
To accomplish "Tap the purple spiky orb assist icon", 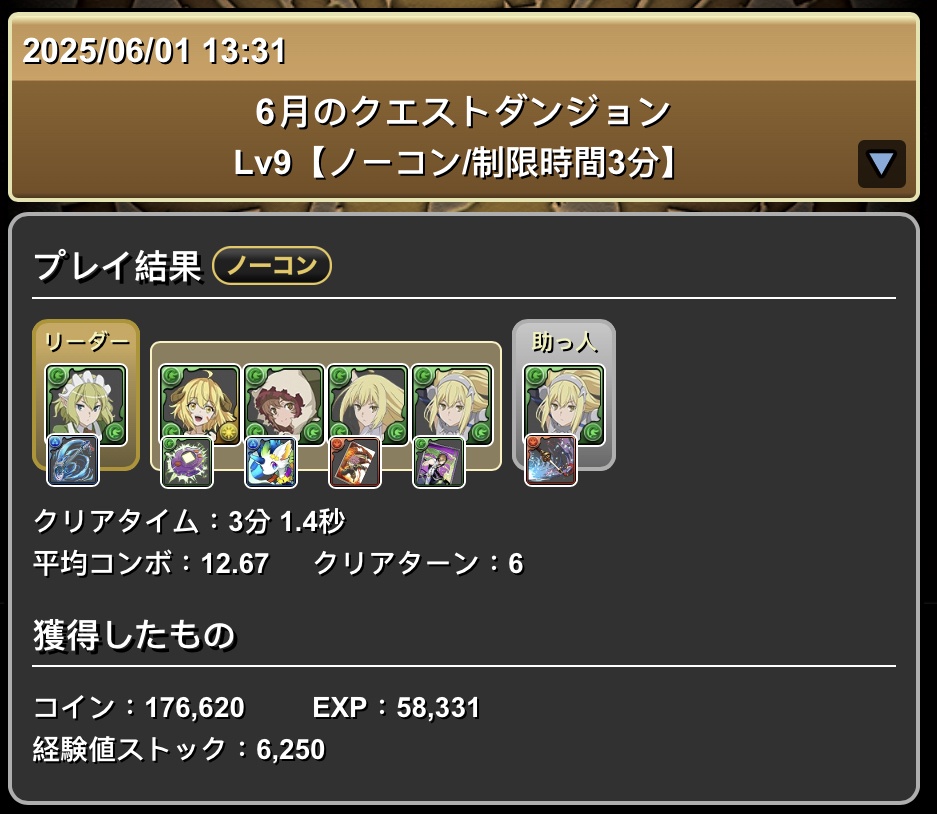I will point(187,462).
